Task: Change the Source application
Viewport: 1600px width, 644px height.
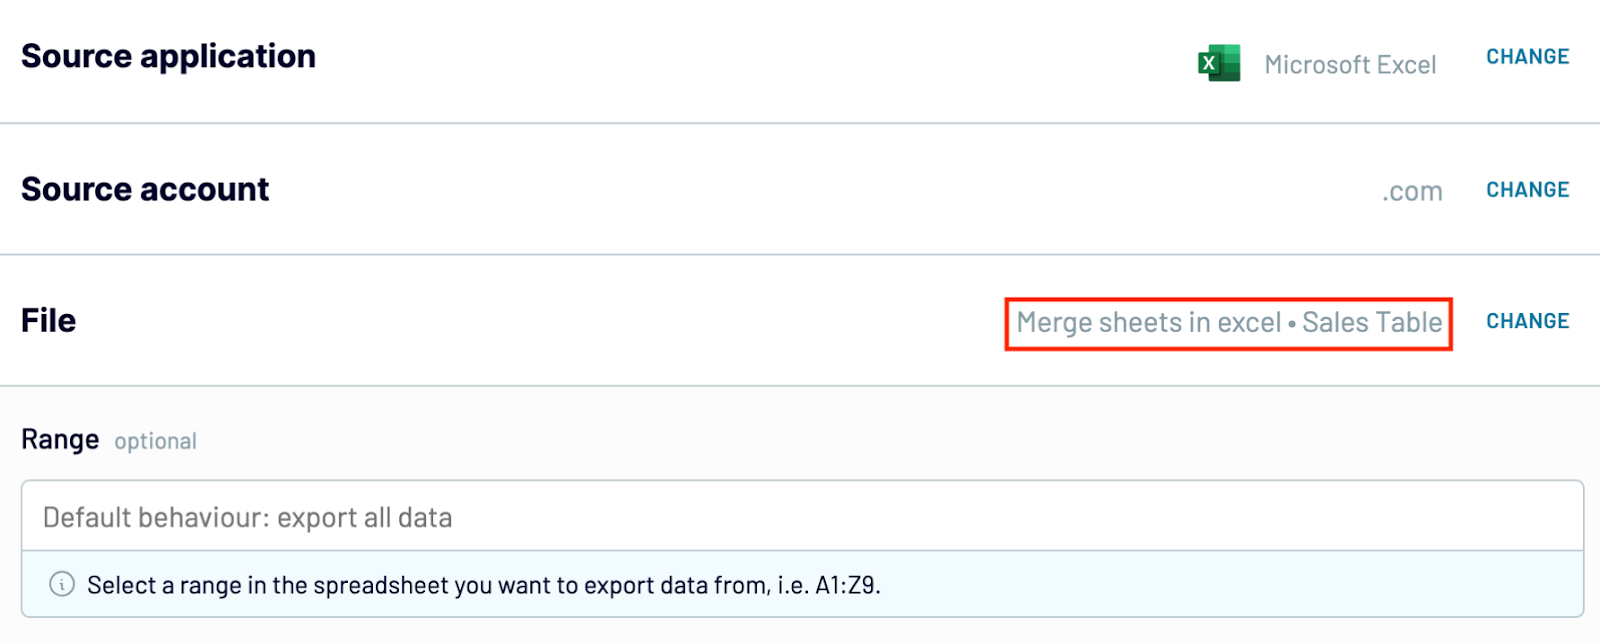Action: (1527, 57)
